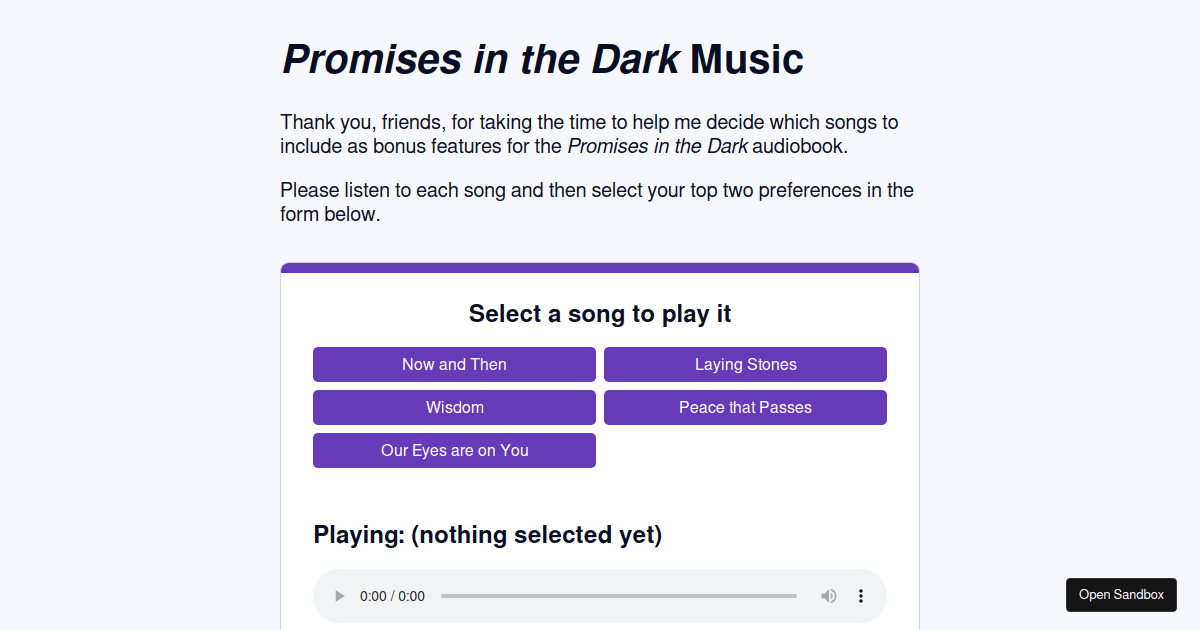
Task: Select Peace that Passes to play it
Action: click(745, 407)
